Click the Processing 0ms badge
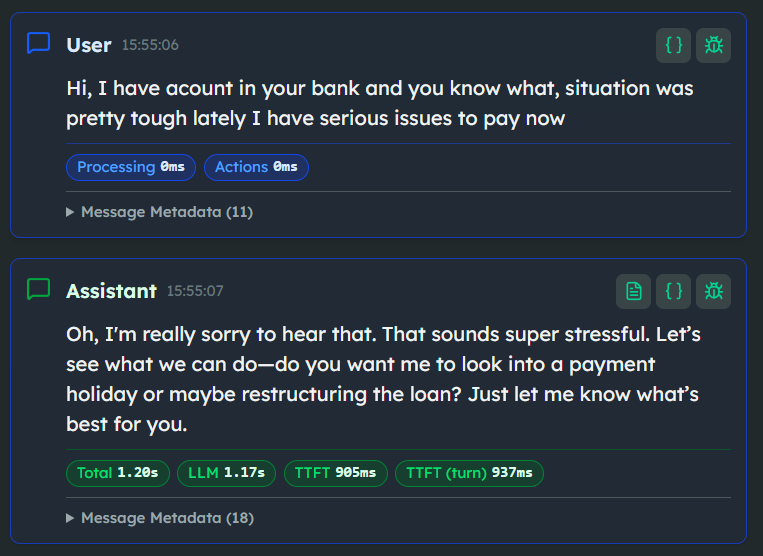Image resolution: width=763 pixels, height=556 pixels. click(x=131, y=167)
